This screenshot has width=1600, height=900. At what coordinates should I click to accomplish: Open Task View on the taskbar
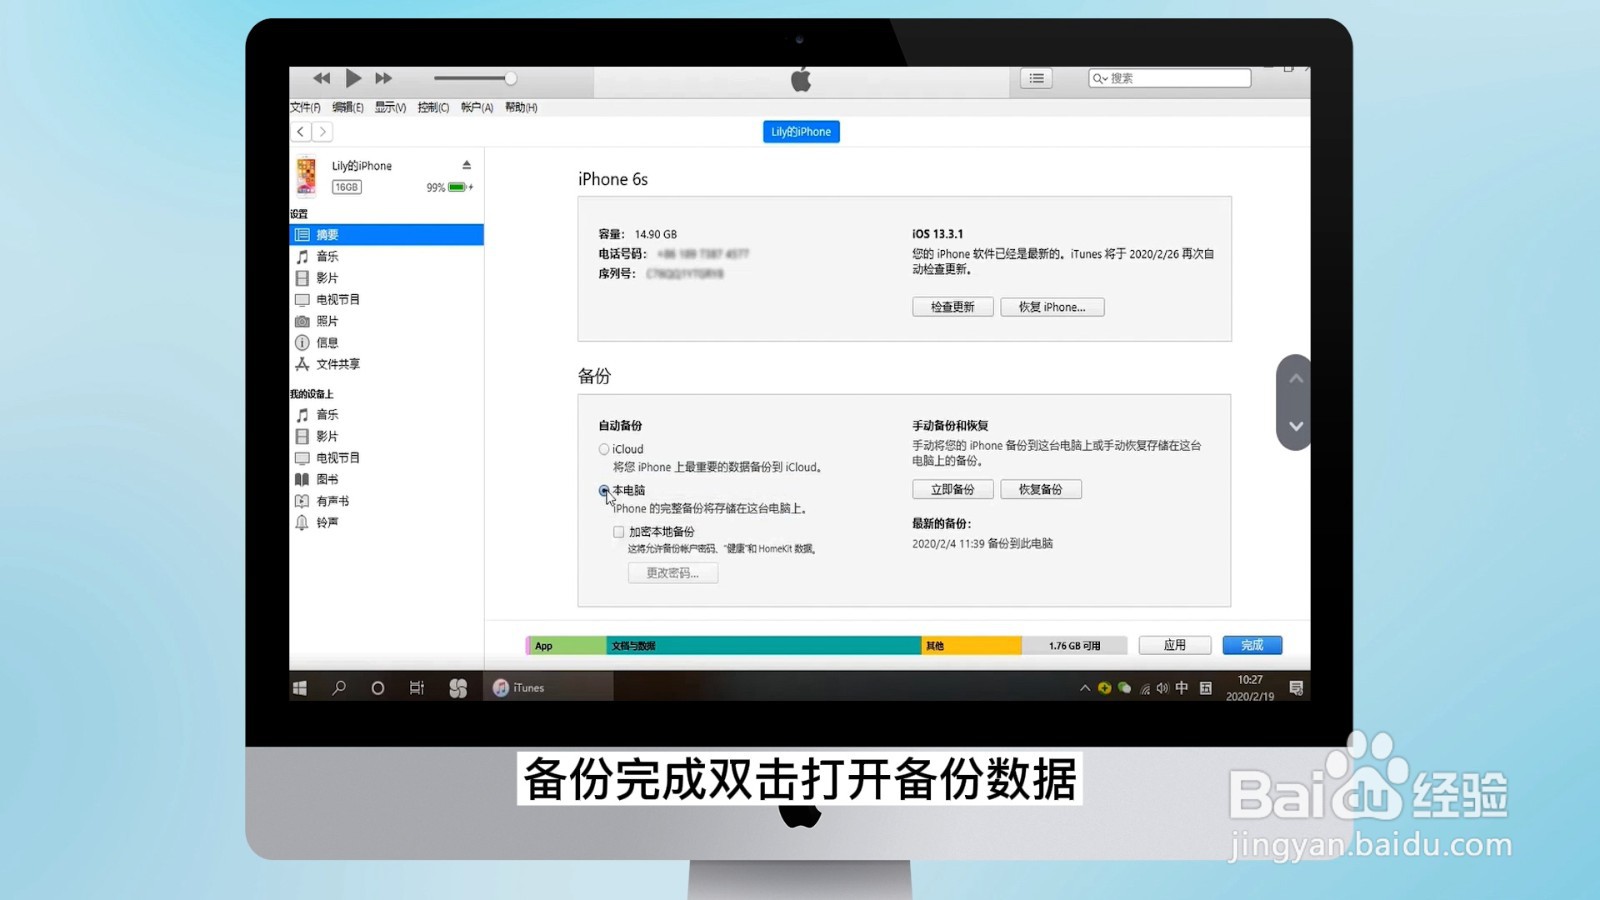(417, 687)
